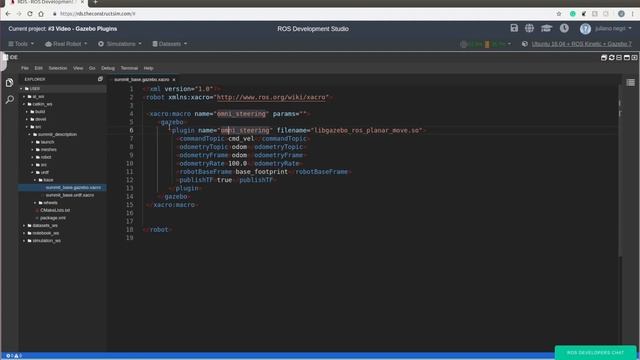Open the Terminal menu
Screen dimensions: 640x360
[129, 68]
